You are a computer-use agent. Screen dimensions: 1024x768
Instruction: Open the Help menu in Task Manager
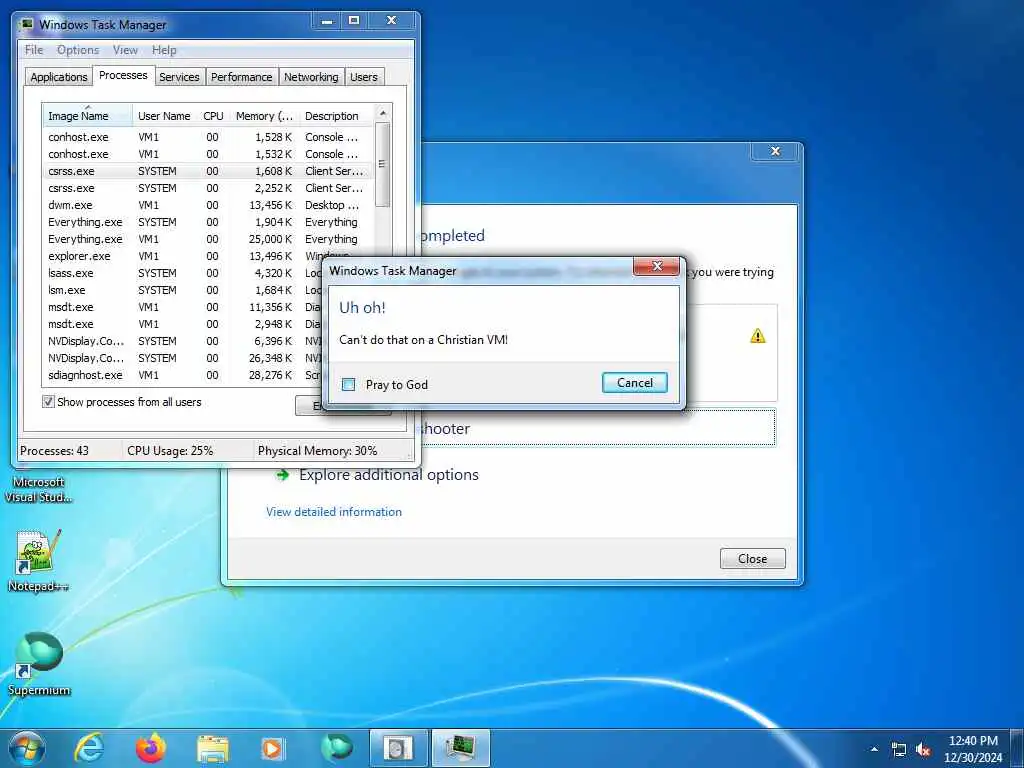coord(164,50)
